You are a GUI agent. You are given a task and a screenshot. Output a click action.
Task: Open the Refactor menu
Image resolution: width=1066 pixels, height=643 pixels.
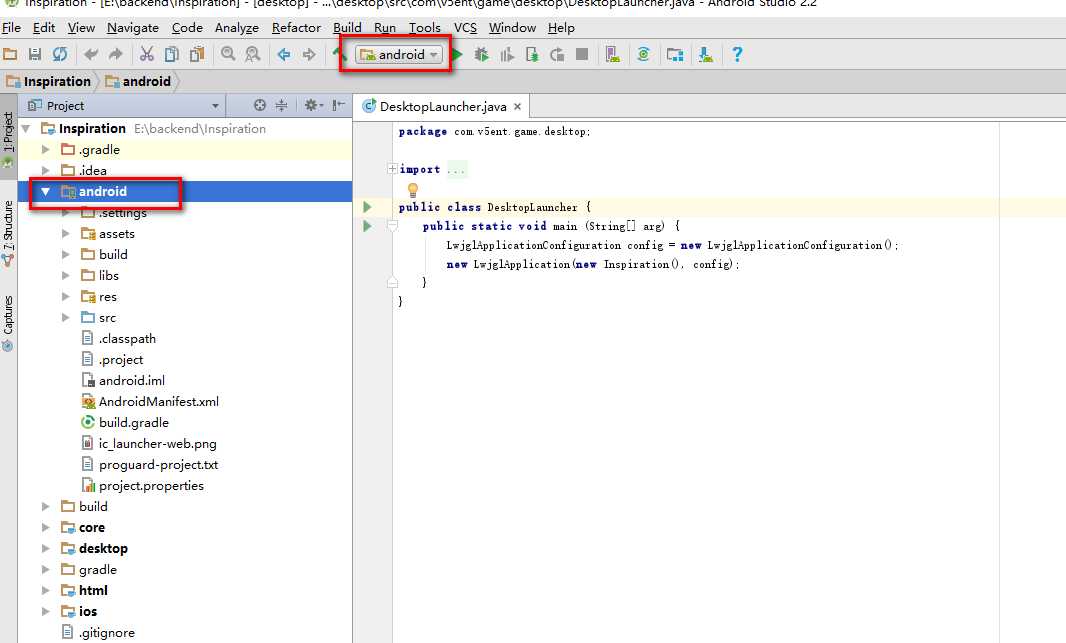click(296, 28)
